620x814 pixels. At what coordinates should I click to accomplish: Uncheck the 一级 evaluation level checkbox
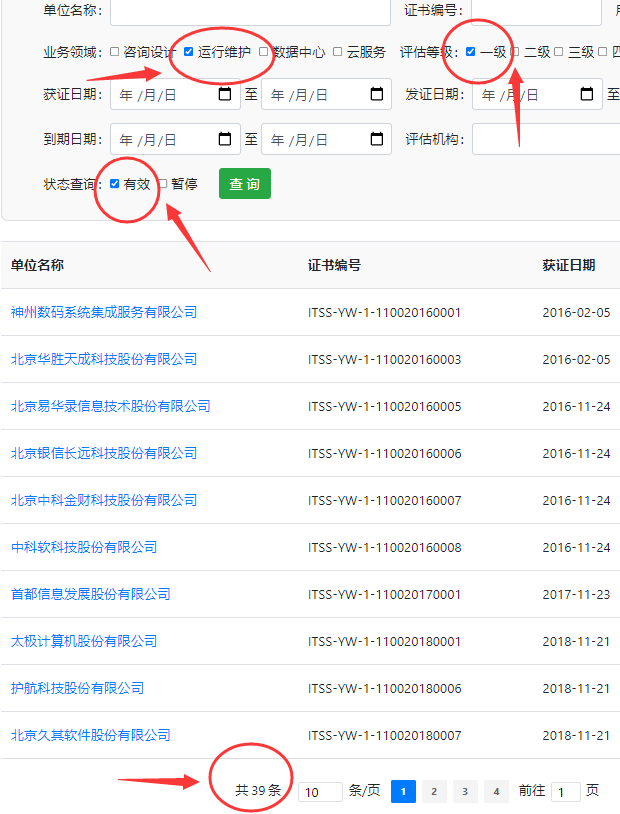tap(470, 51)
